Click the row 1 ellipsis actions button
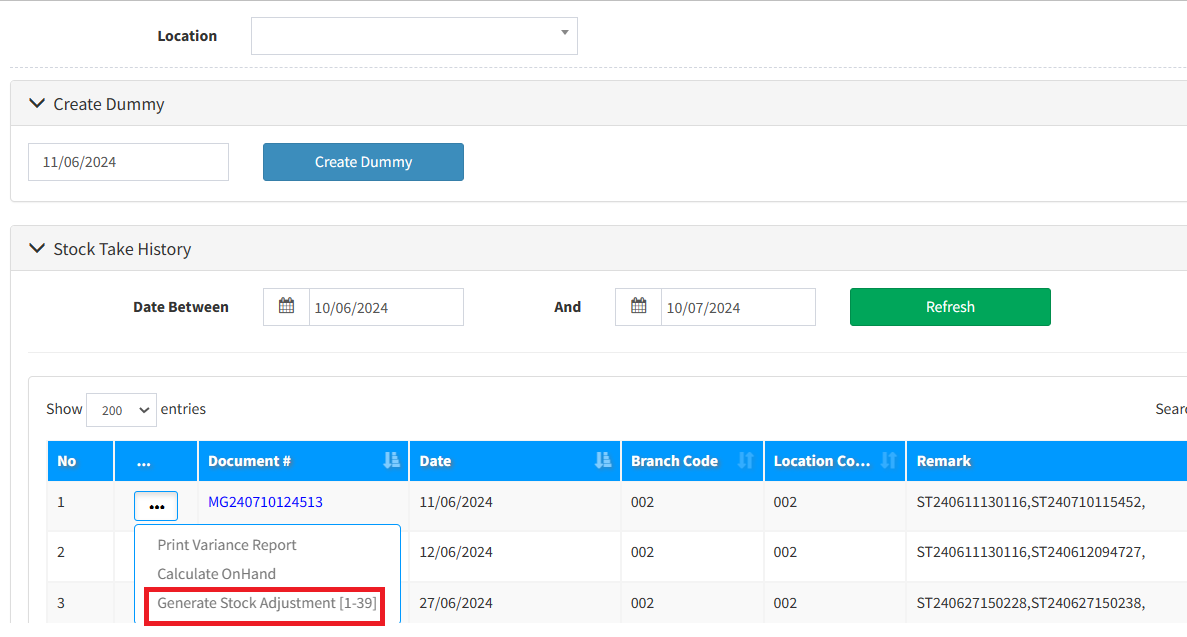Viewport: 1187px width, 637px height. [156, 506]
